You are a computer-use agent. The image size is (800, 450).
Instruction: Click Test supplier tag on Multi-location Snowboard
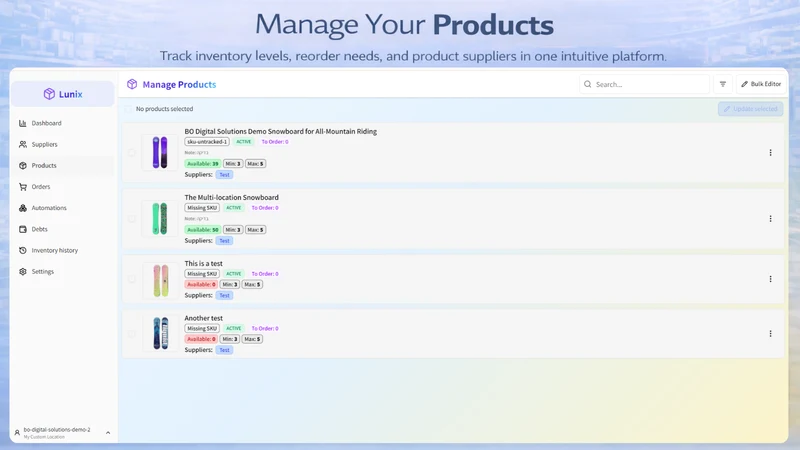click(x=224, y=241)
